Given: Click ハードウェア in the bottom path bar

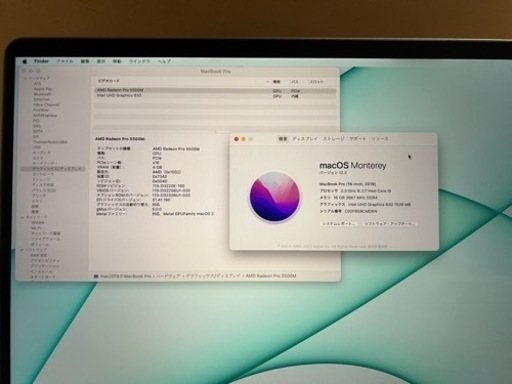Looking at the screenshot, I should click(x=168, y=276).
